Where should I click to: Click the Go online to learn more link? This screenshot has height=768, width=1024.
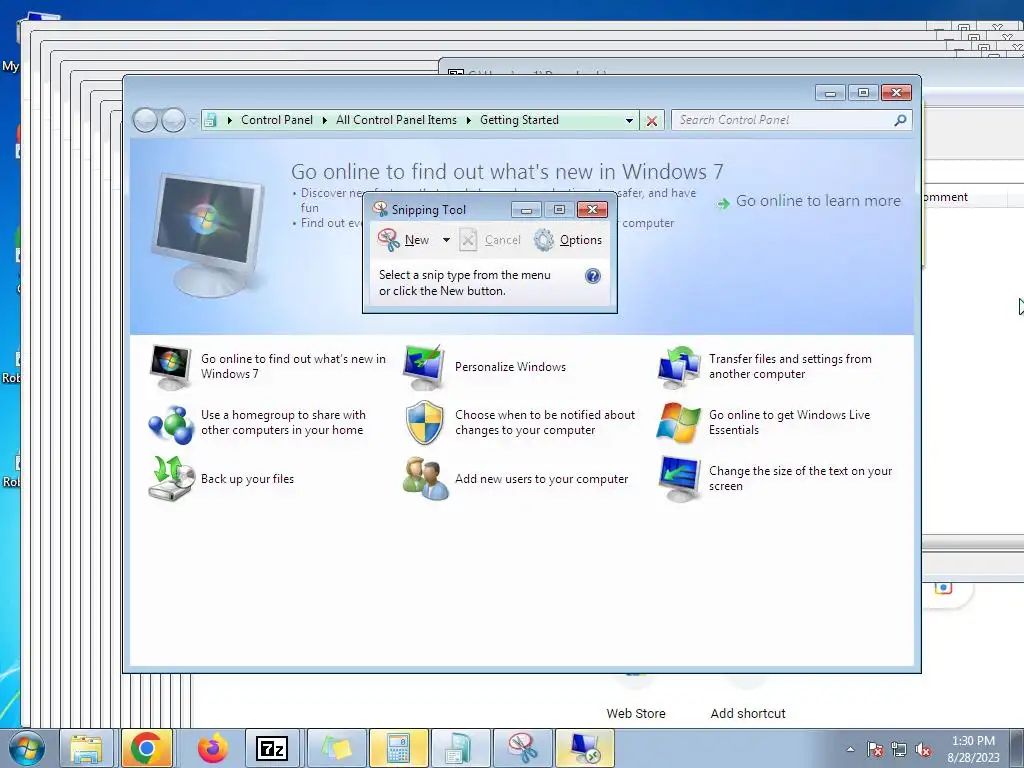click(x=818, y=200)
